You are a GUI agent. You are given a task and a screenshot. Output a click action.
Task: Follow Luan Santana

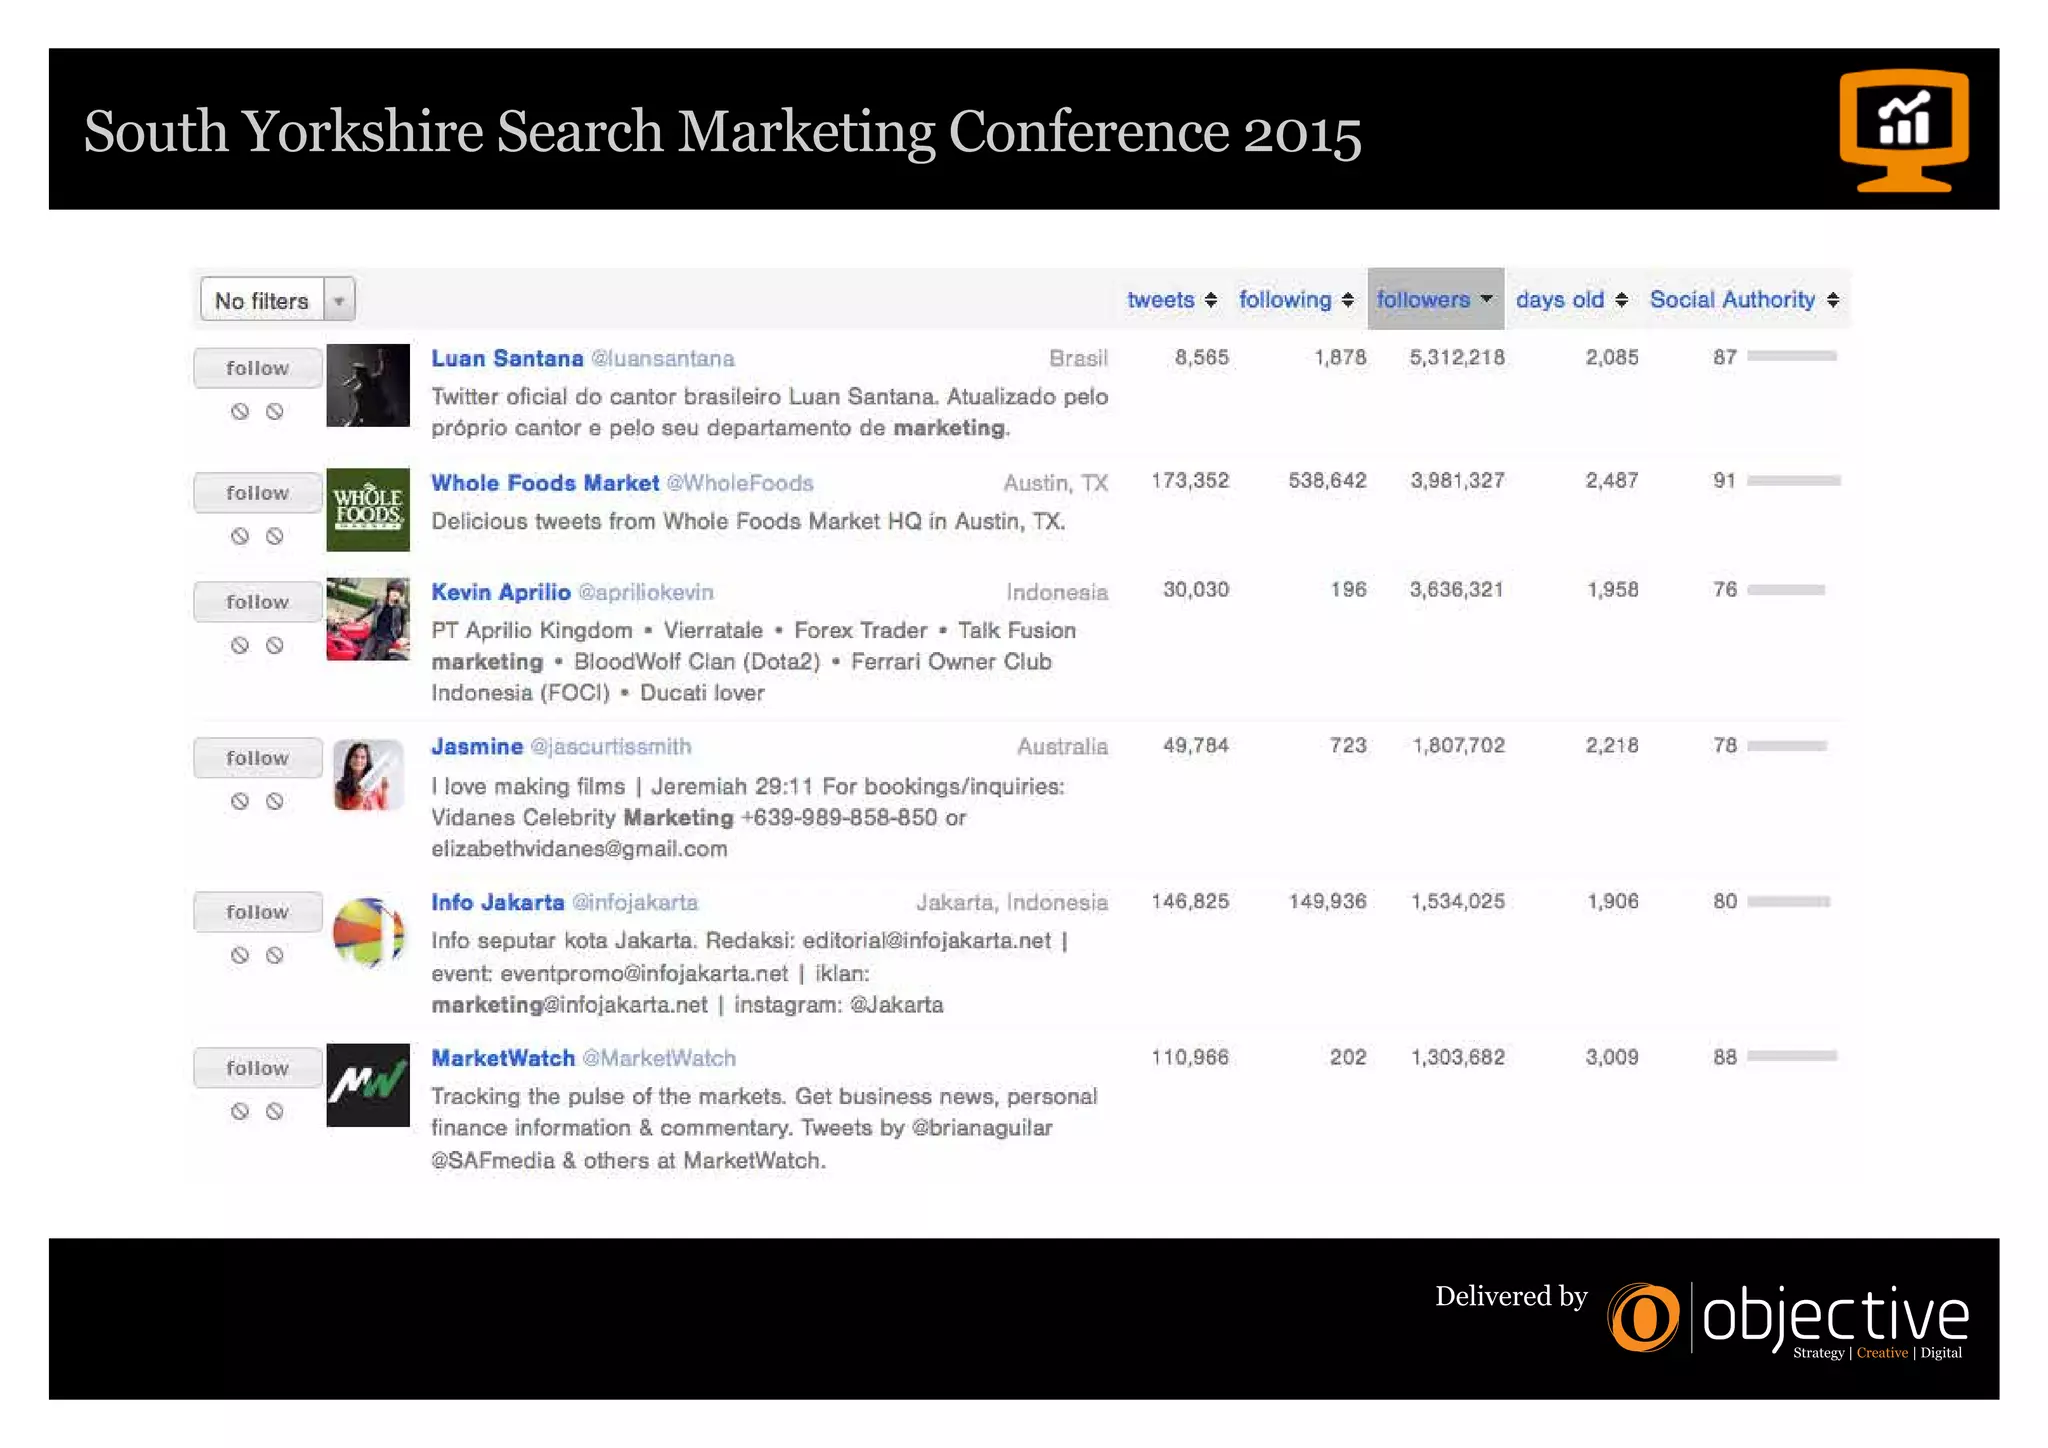tap(257, 368)
